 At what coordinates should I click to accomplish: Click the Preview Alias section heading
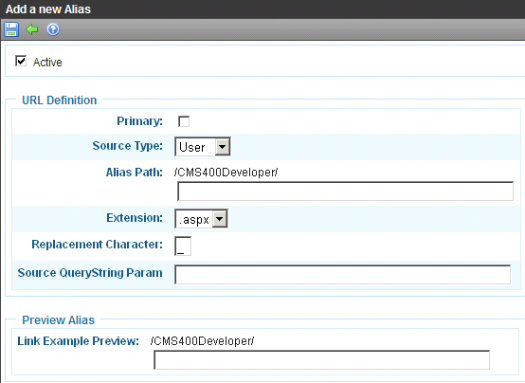(x=58, y=320)
